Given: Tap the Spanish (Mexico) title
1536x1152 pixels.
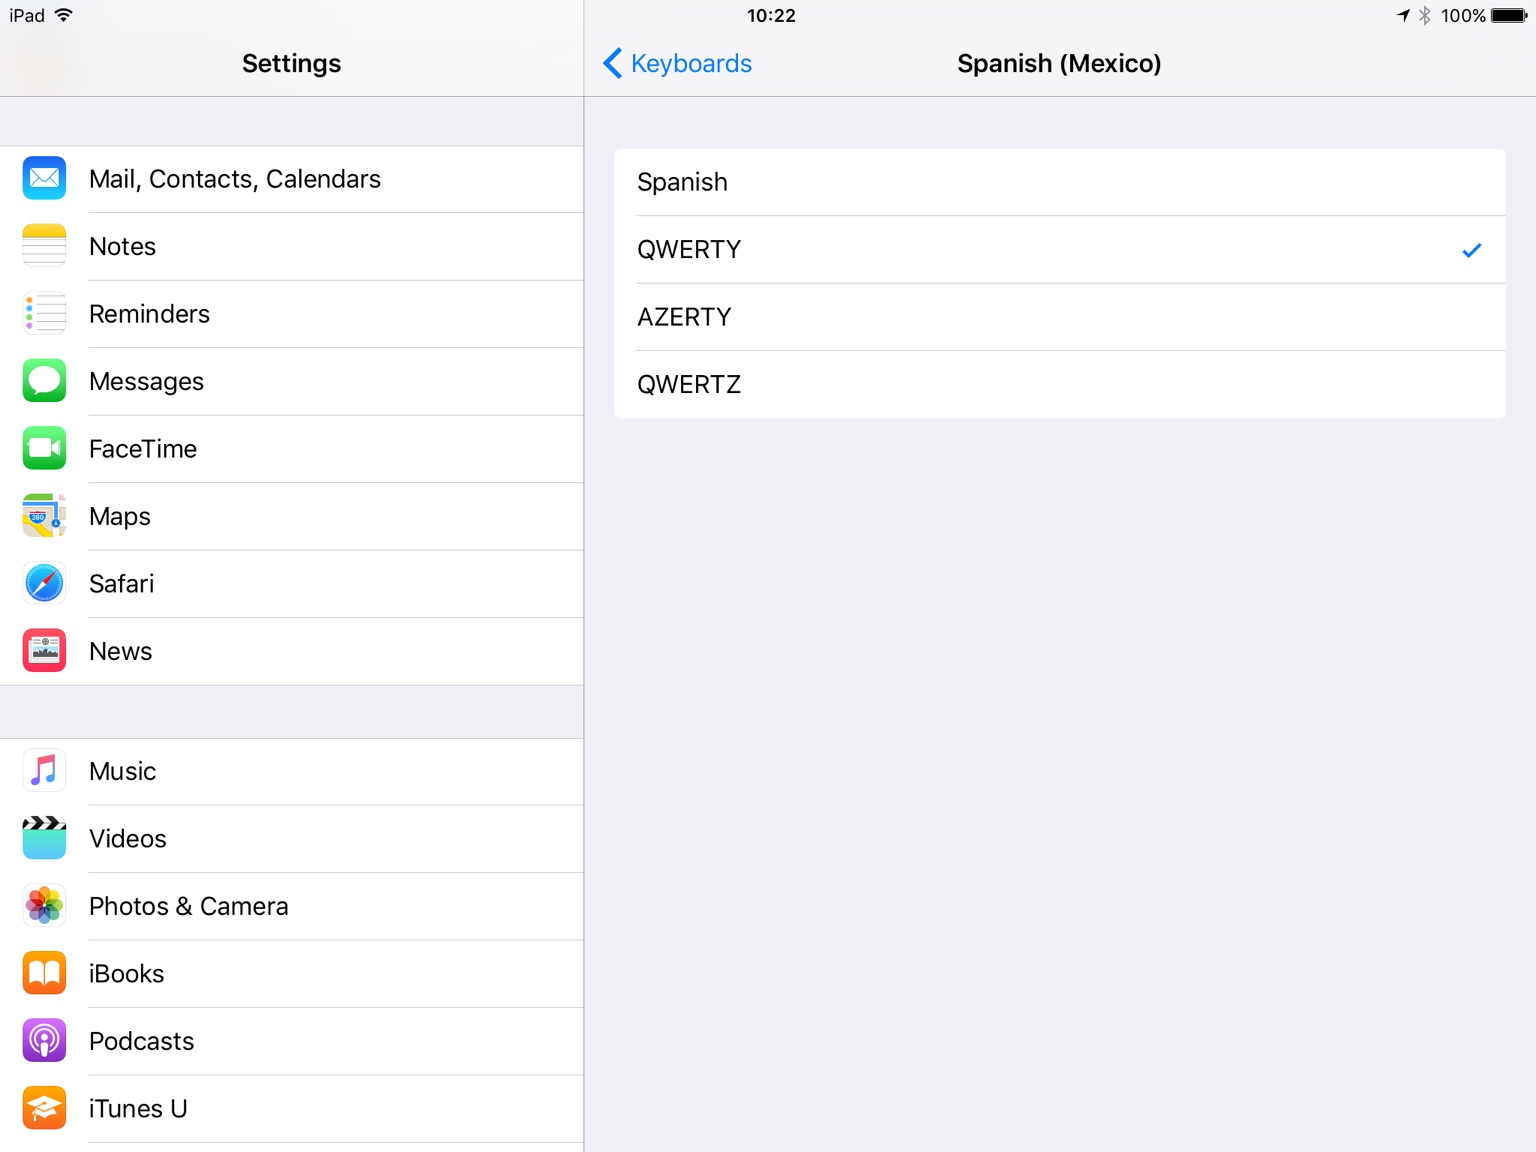Looking at the screenshot, I should click(x=1059, y=64).
